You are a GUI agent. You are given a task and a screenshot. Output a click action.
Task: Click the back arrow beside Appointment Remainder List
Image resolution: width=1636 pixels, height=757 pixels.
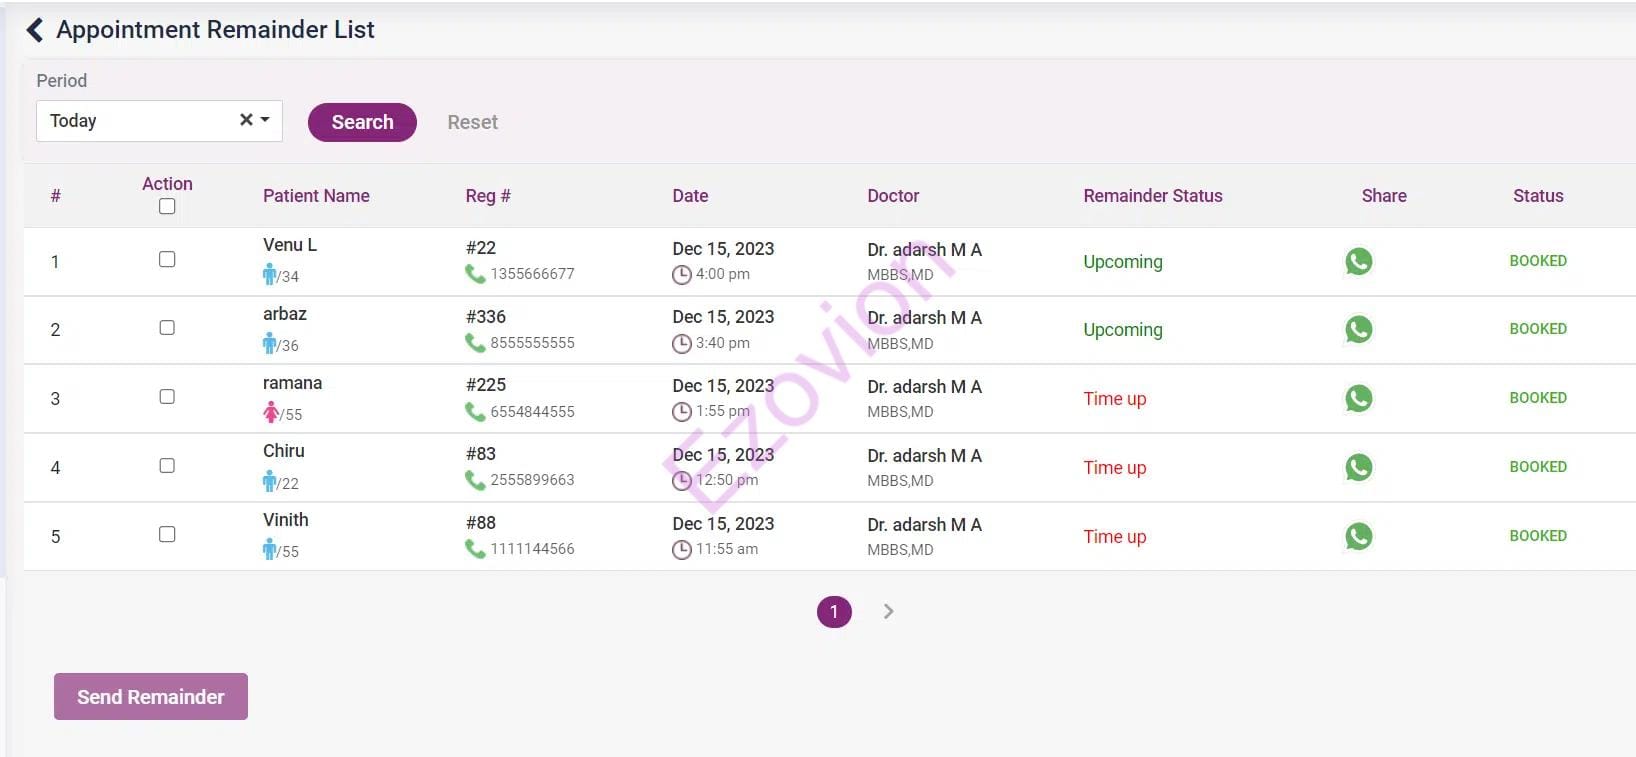click(x=35, y=30)
